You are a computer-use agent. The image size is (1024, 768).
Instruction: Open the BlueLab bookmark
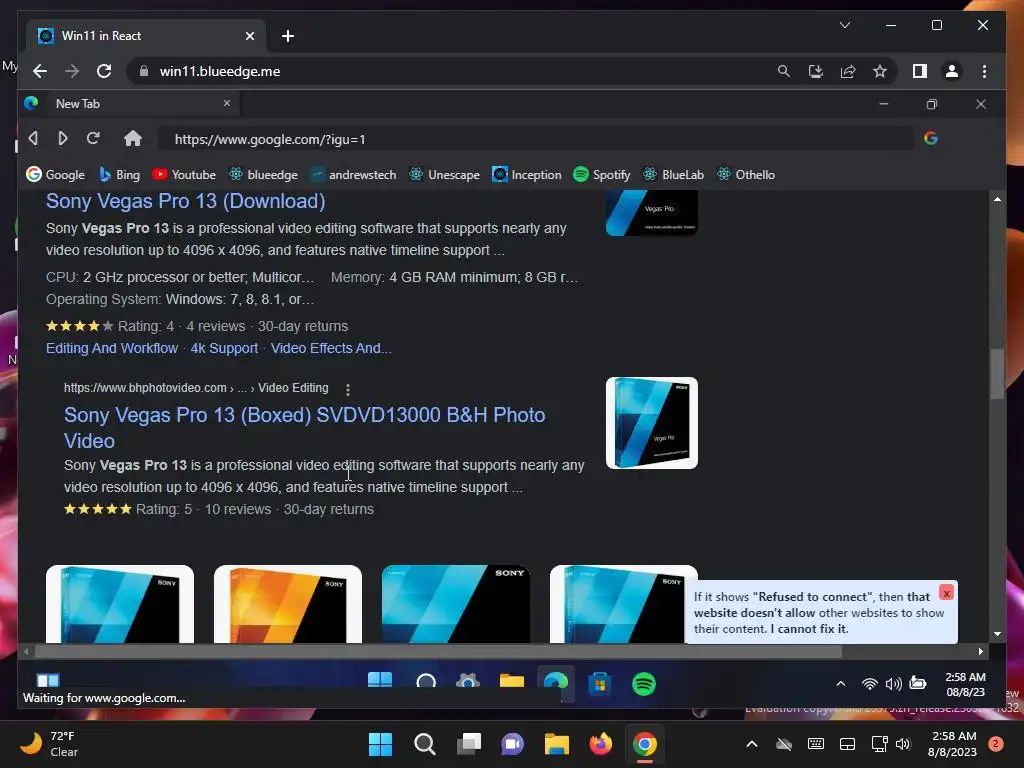pyautogui.click(x=673, y=174)
